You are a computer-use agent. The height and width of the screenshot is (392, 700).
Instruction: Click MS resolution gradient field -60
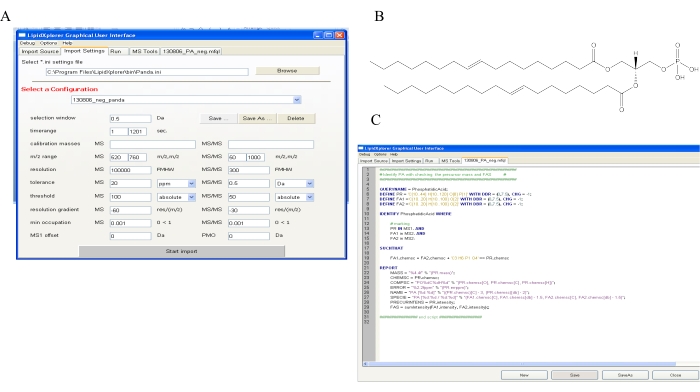pyautogui.click(x=130, y=210)
